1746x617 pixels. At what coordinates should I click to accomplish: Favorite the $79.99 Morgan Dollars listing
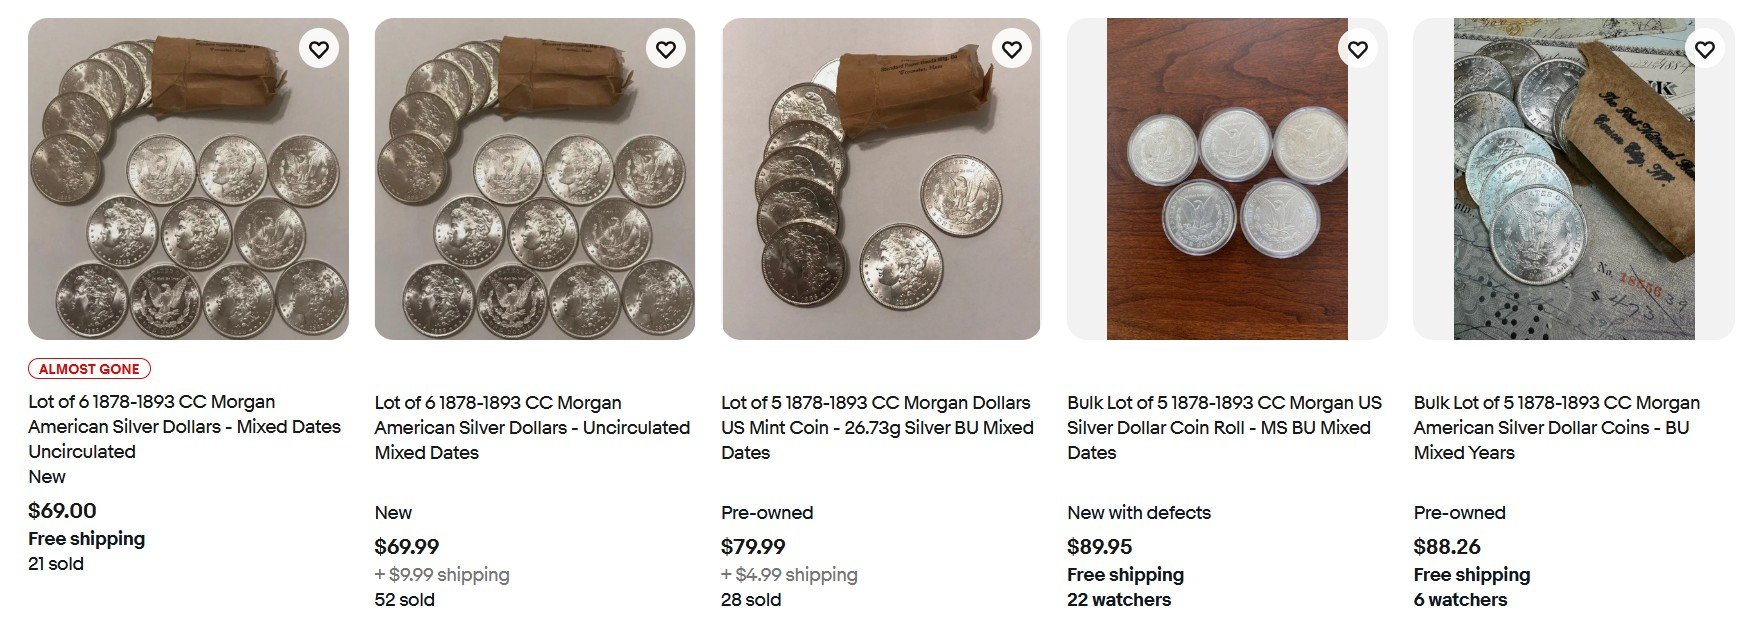click(x=1011, y=49)
